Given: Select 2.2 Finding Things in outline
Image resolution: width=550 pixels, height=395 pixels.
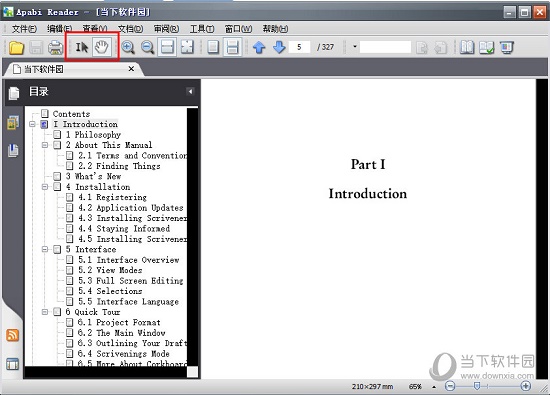Looking at the screenshot, I should (x=119, y=166).
